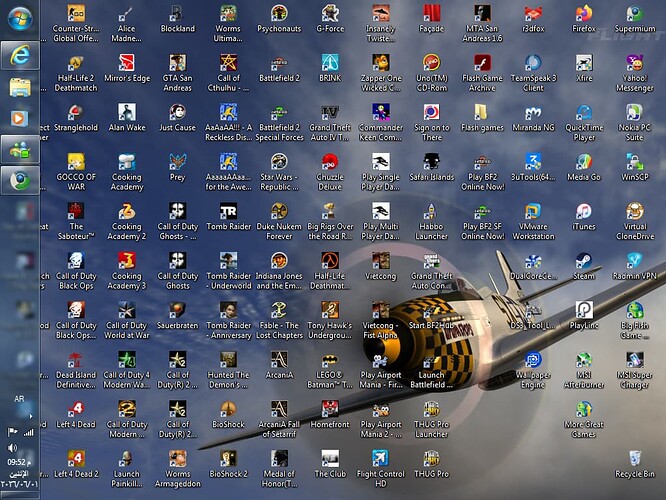Click the AR language indicator
The height and width of the screenshot is (500, 666).
(x=19, y=399)
